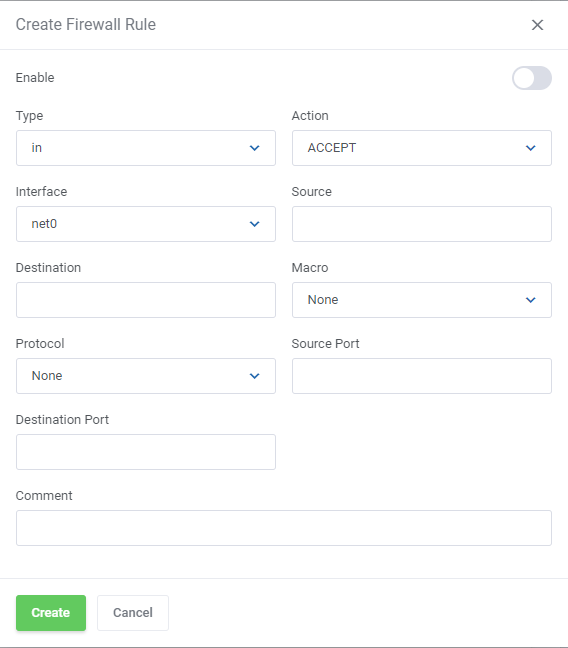This screenshot has height=648, width=568.
Task: Open the Interface dropdown showing net0
Action: 146,224
